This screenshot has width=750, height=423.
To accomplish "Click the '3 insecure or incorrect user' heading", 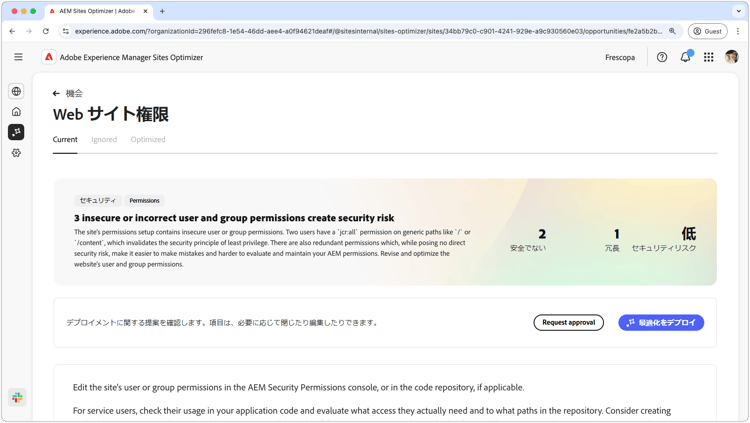I will click(234, 218).
